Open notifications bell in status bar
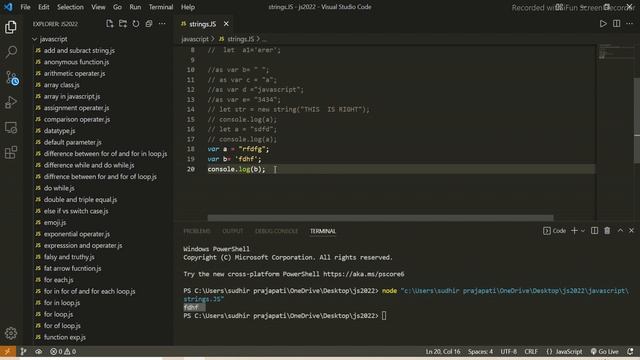Screen dimensions: 640x360 pyautogui.click(x=630, y=351)
